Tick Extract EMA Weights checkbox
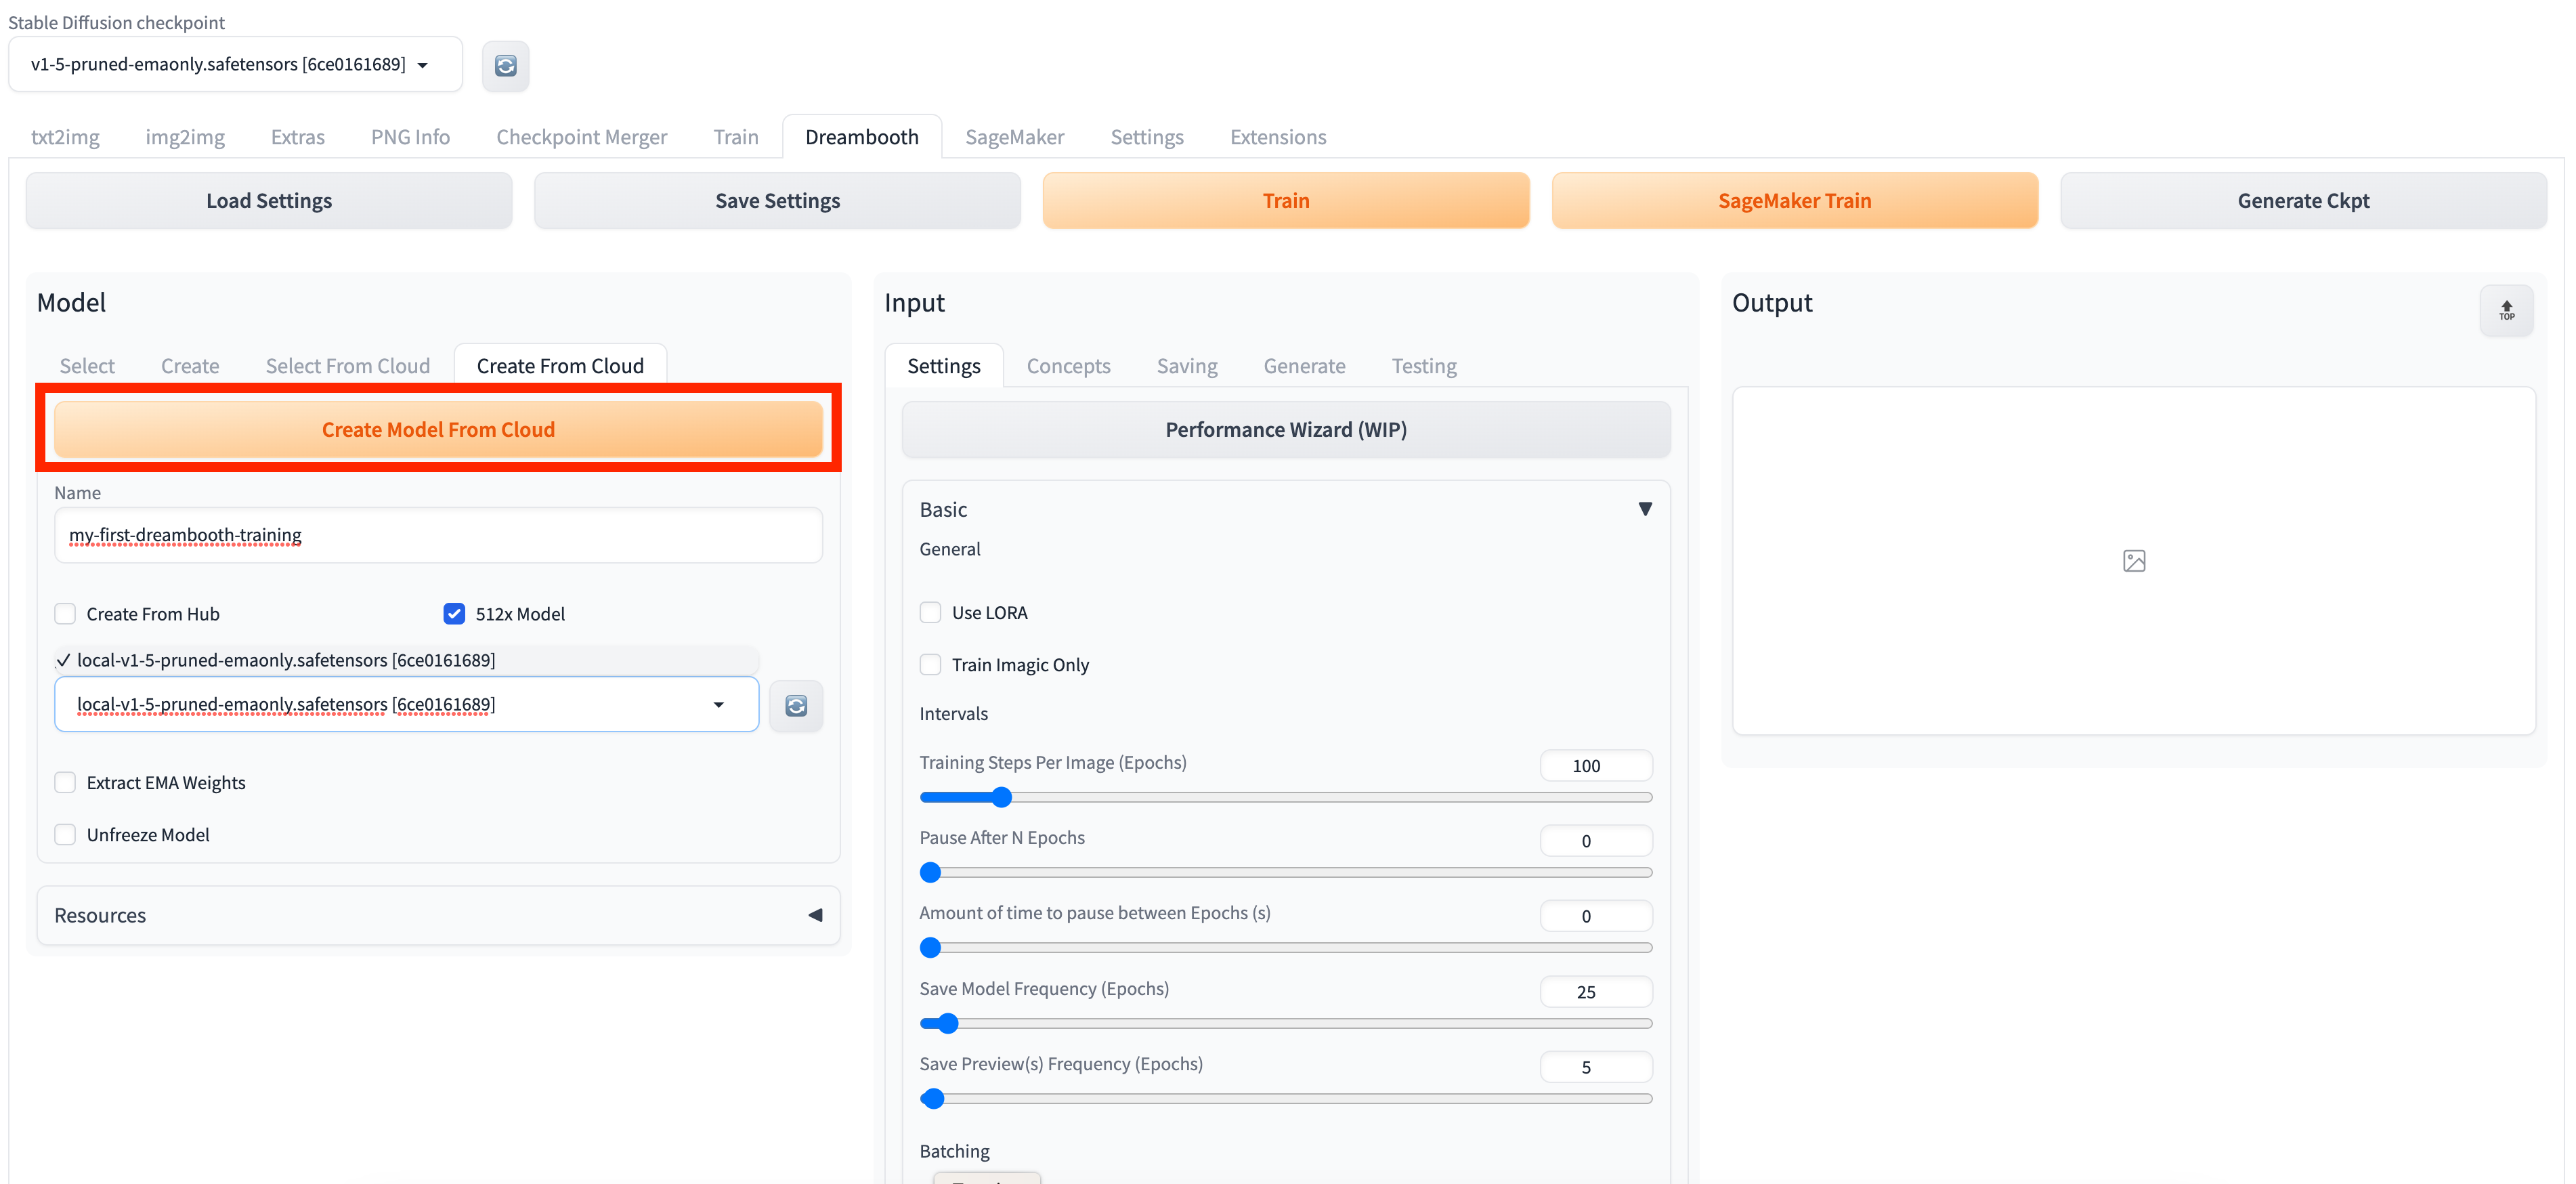This screenshot has width=2576, height=1184. pos(65,783)
